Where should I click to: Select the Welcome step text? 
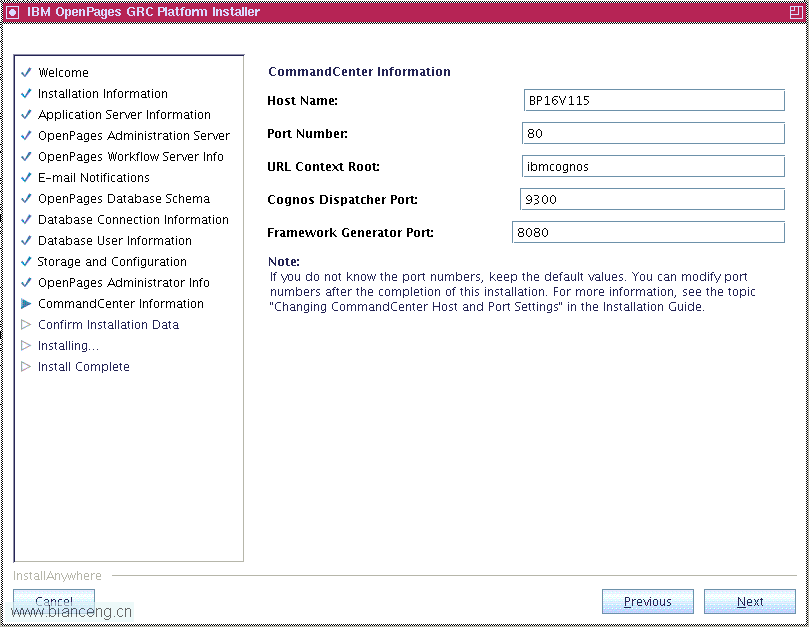63,72
